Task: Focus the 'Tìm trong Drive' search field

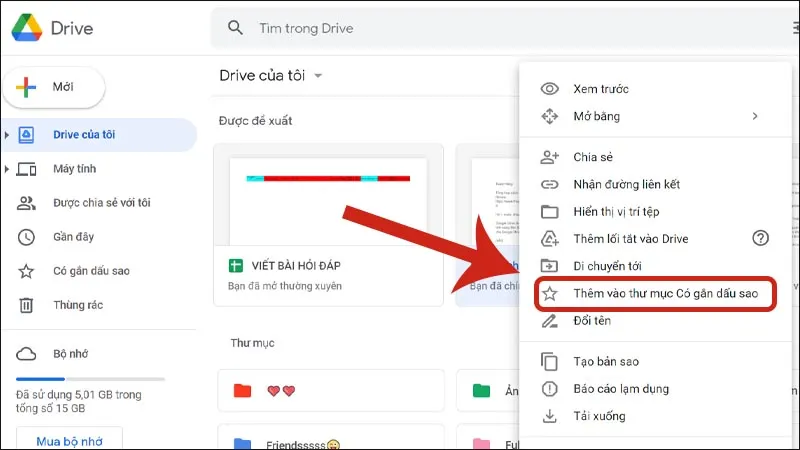Action: 505,28
